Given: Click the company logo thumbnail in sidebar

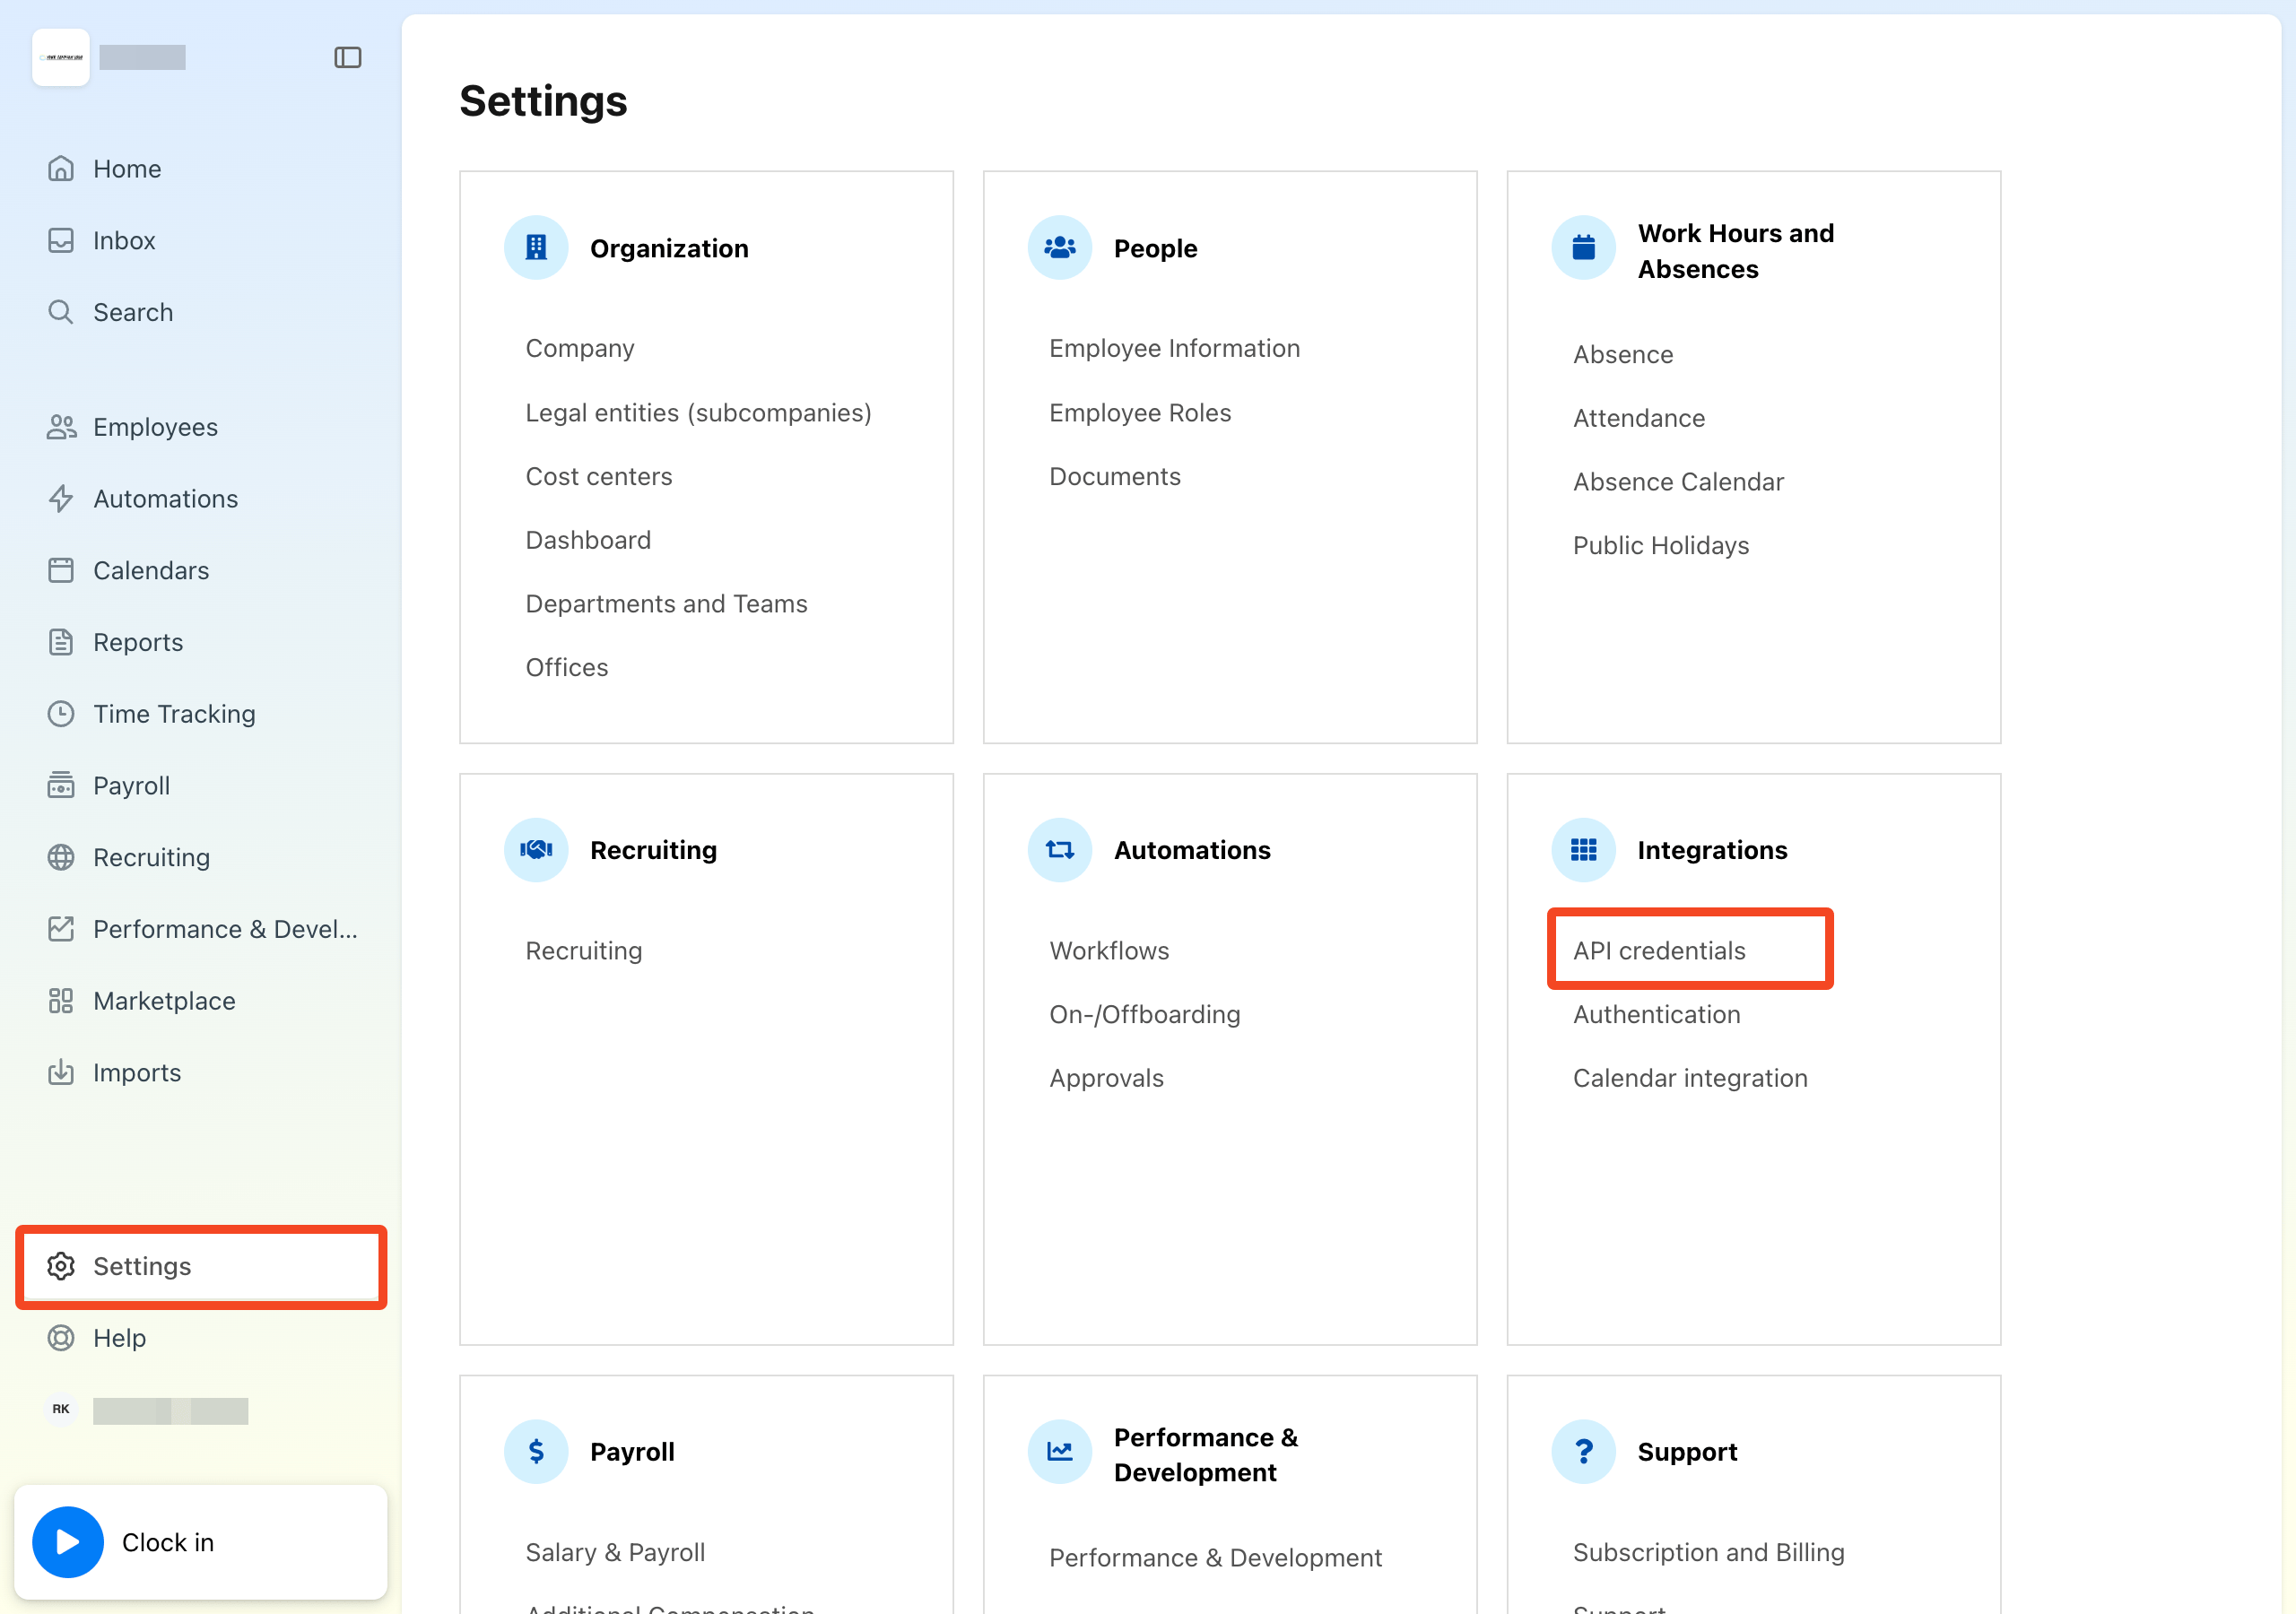Looking at the screenshot, I should pos(61,57).
